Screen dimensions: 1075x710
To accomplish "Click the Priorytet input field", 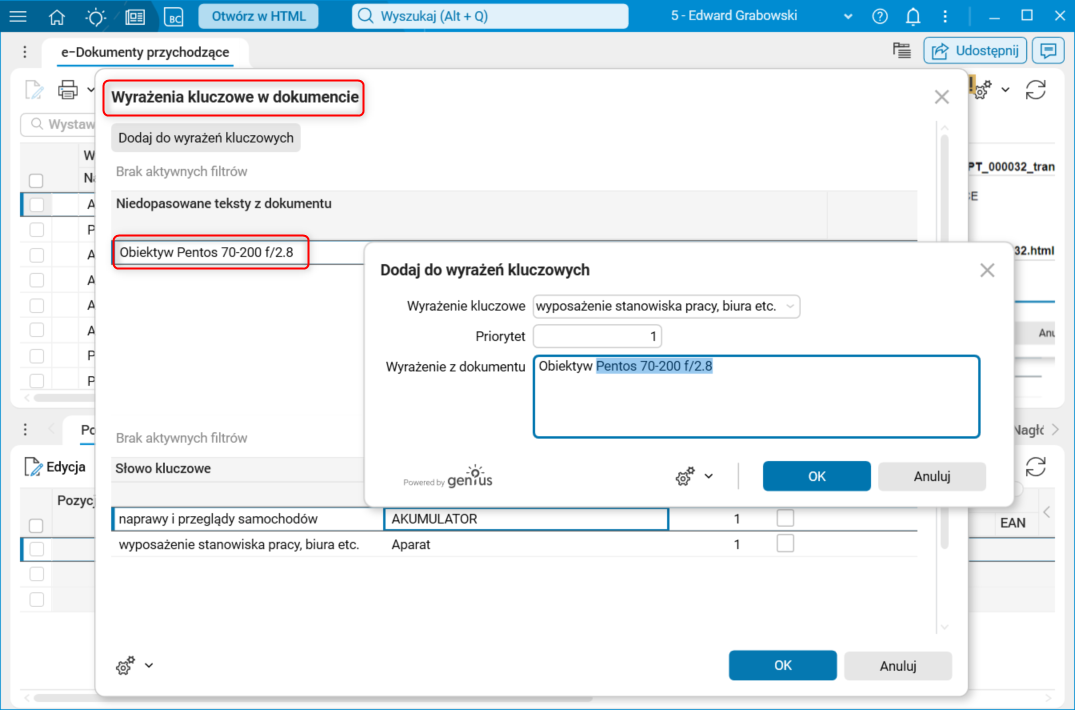I will [x=597, y=336].
